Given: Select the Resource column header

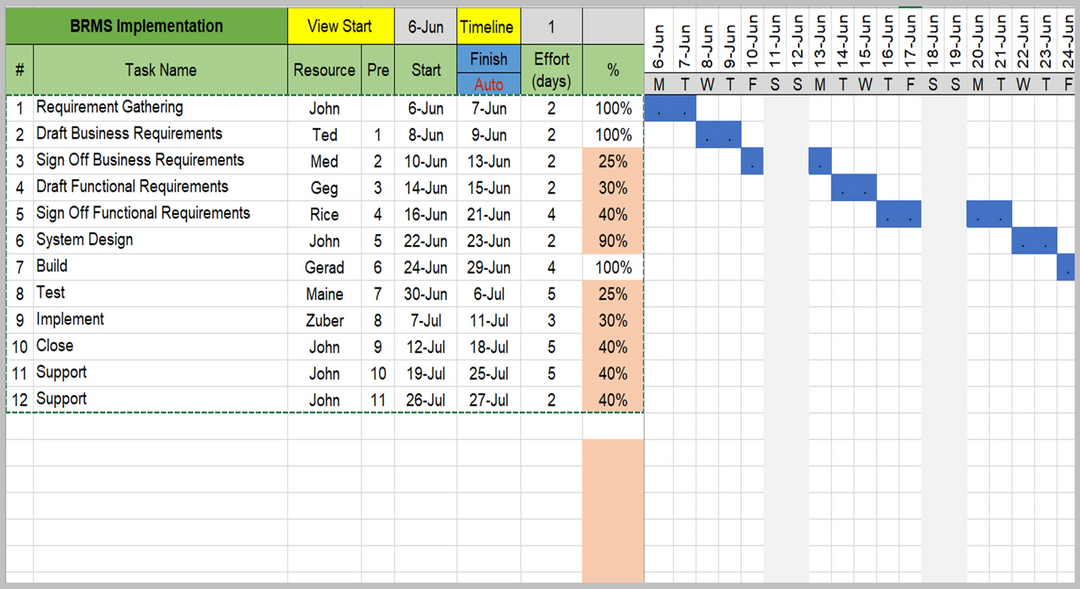Looking at the screenshot, I should click(324, 70).
